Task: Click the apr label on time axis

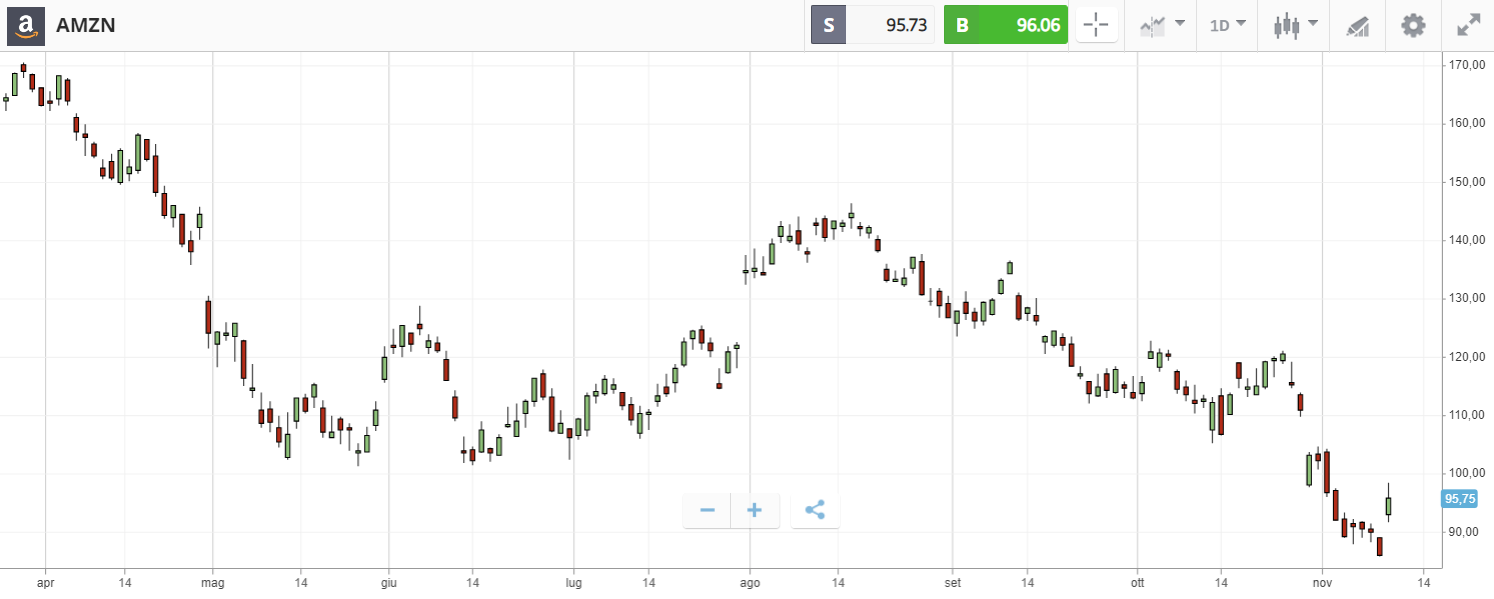Action: (44, 581)
